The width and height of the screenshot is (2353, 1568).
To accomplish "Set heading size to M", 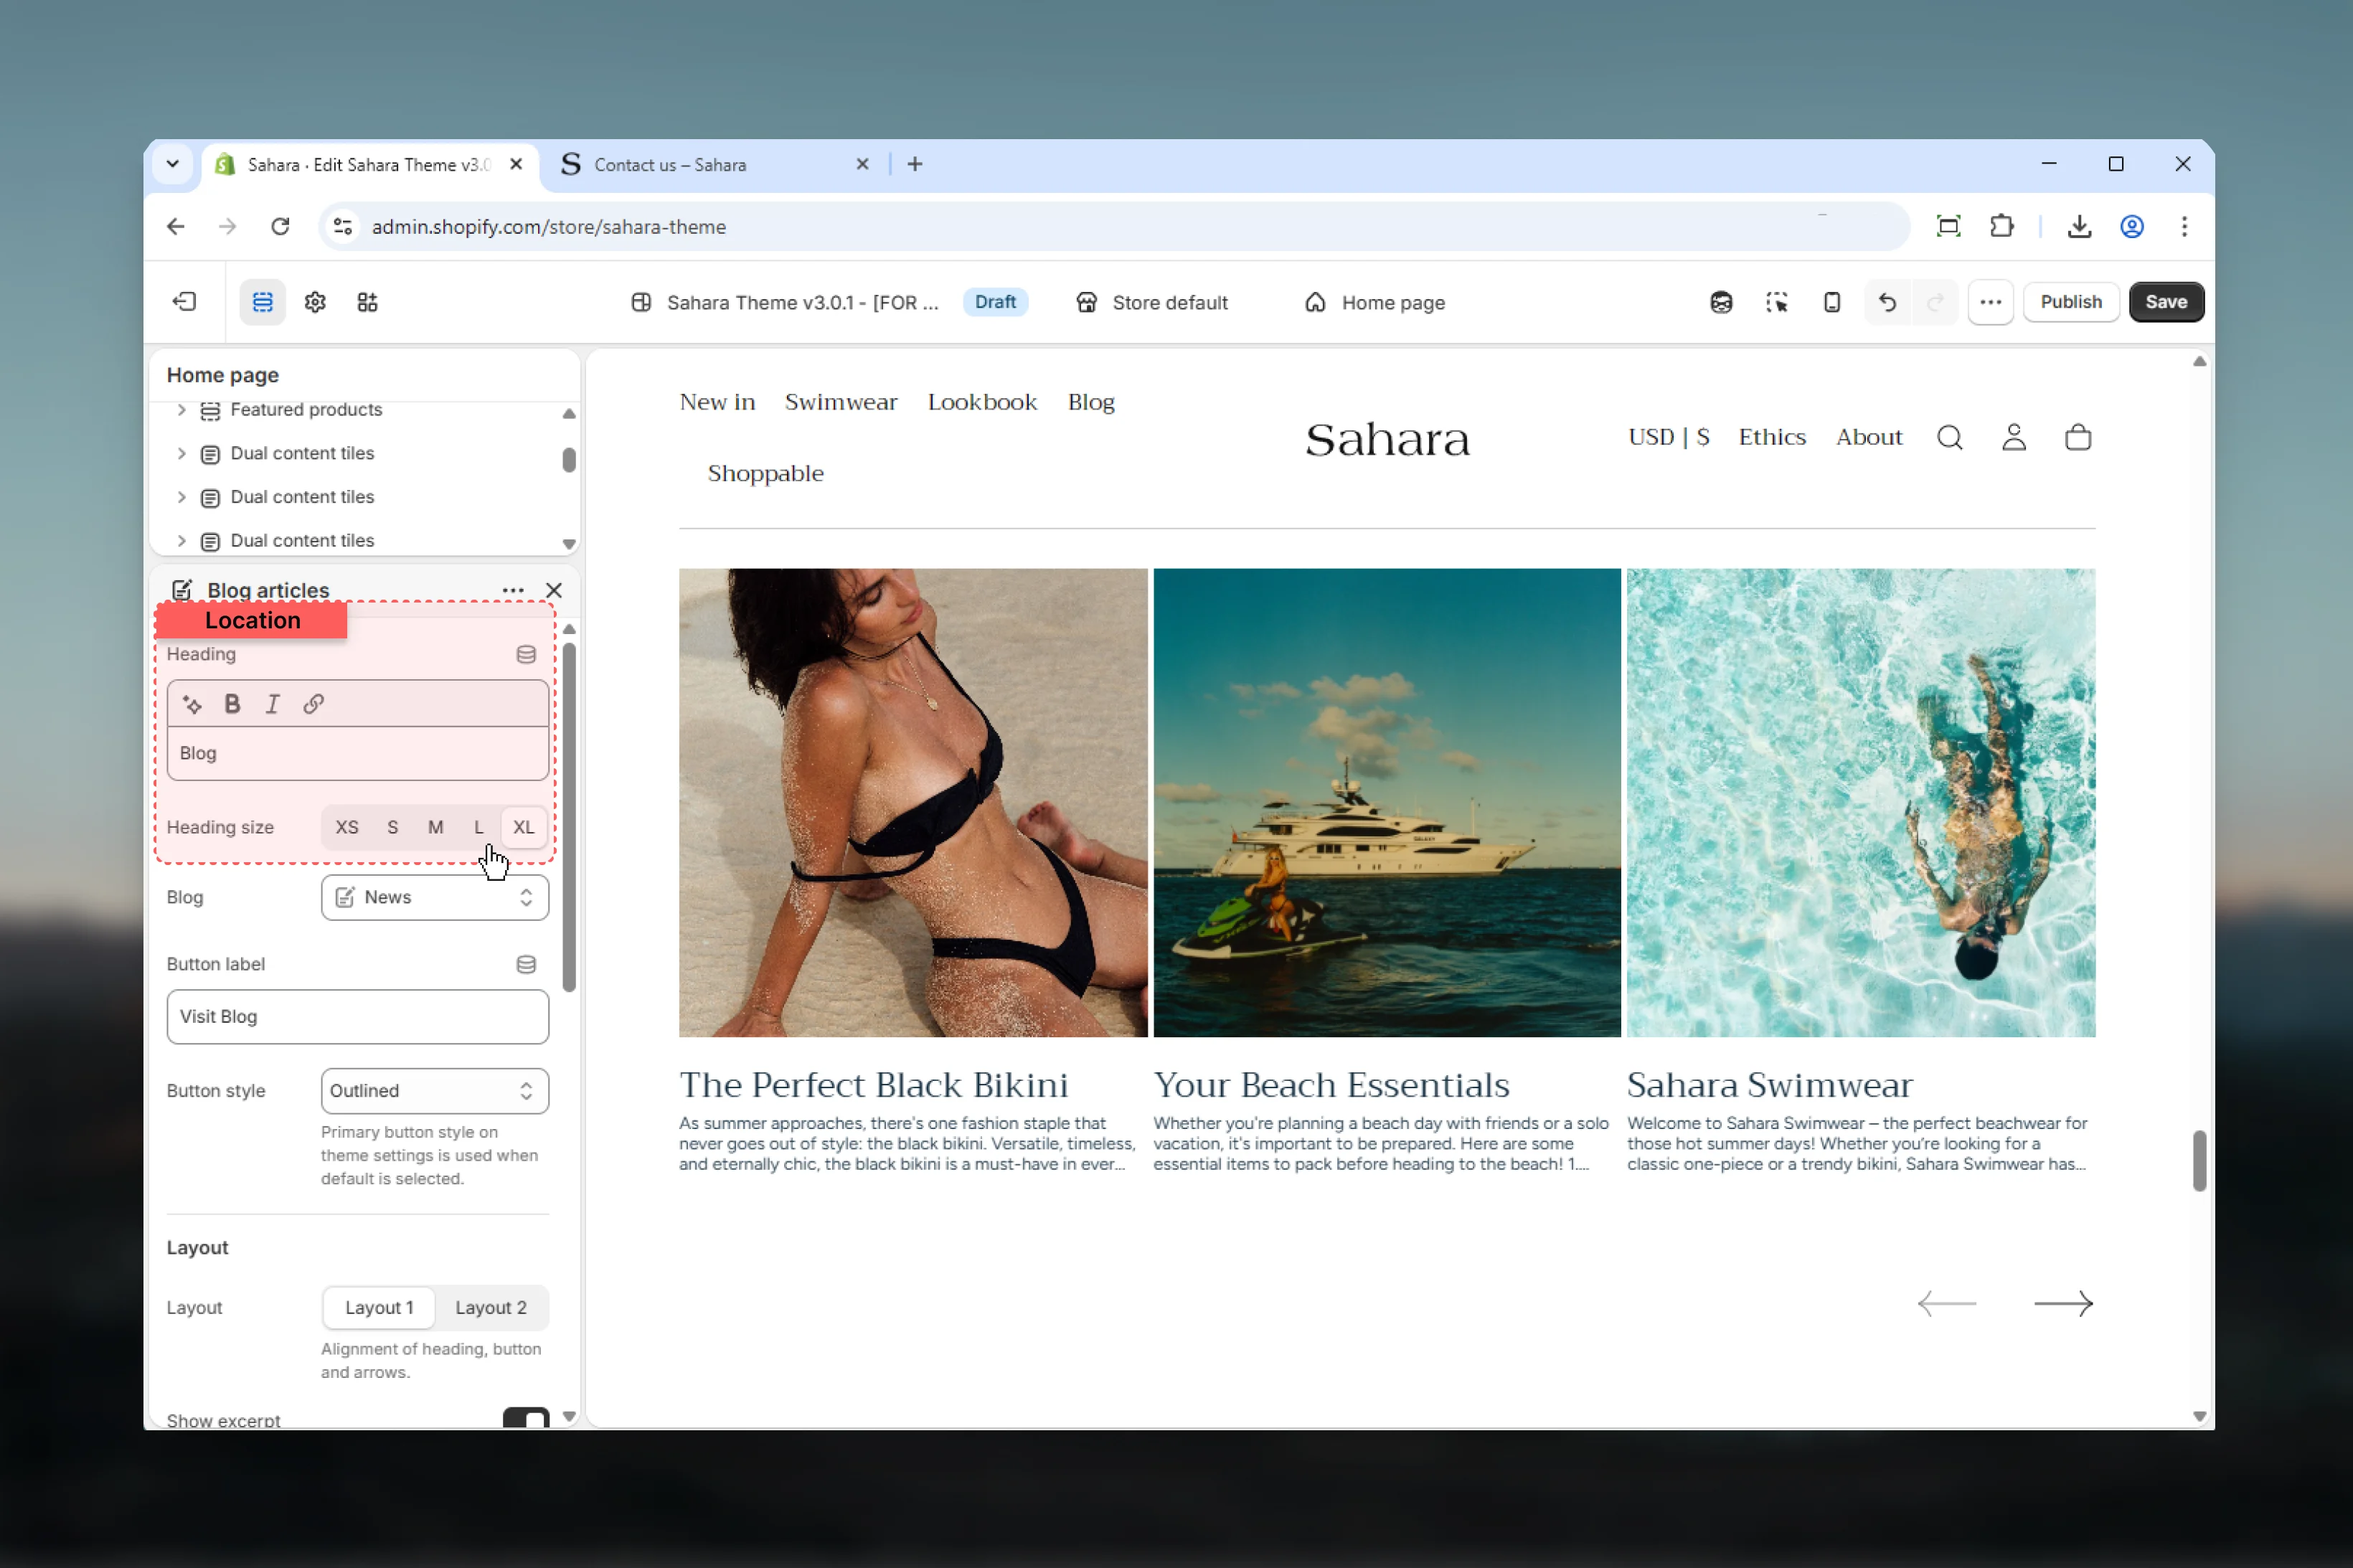I will 435,827.
